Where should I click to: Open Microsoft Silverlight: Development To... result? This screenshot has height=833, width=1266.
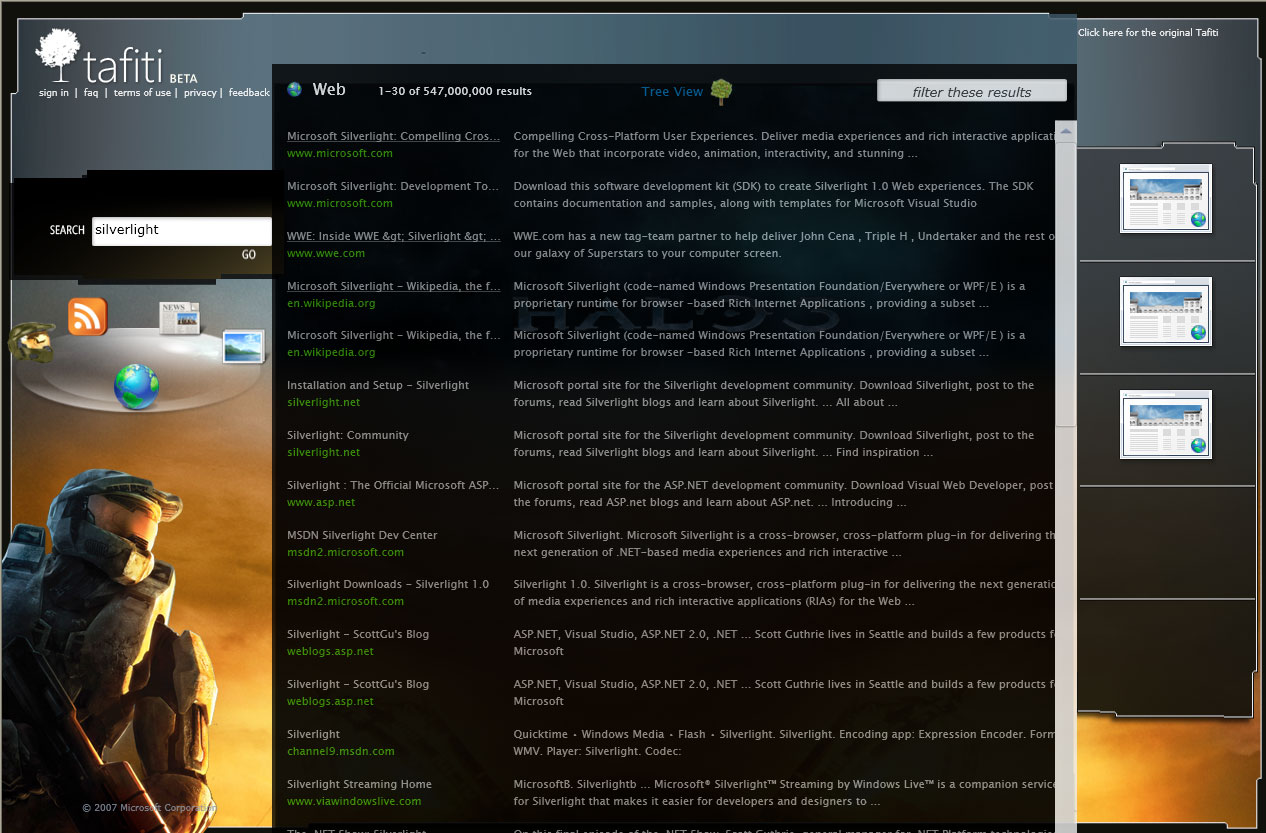click(x=393, y=187)
